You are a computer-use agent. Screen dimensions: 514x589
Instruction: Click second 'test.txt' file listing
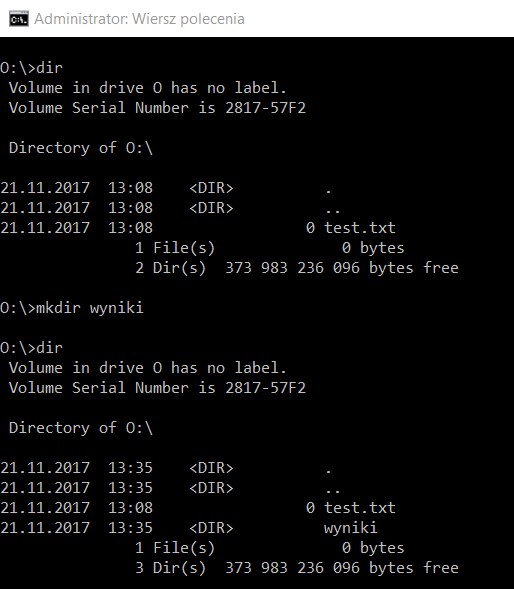(x=360, y=508)
